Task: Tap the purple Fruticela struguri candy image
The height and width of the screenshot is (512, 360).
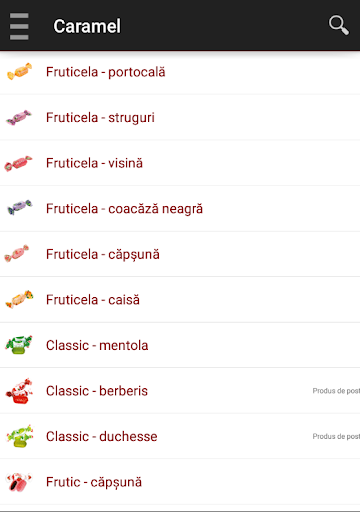Action: coord(19,117)
